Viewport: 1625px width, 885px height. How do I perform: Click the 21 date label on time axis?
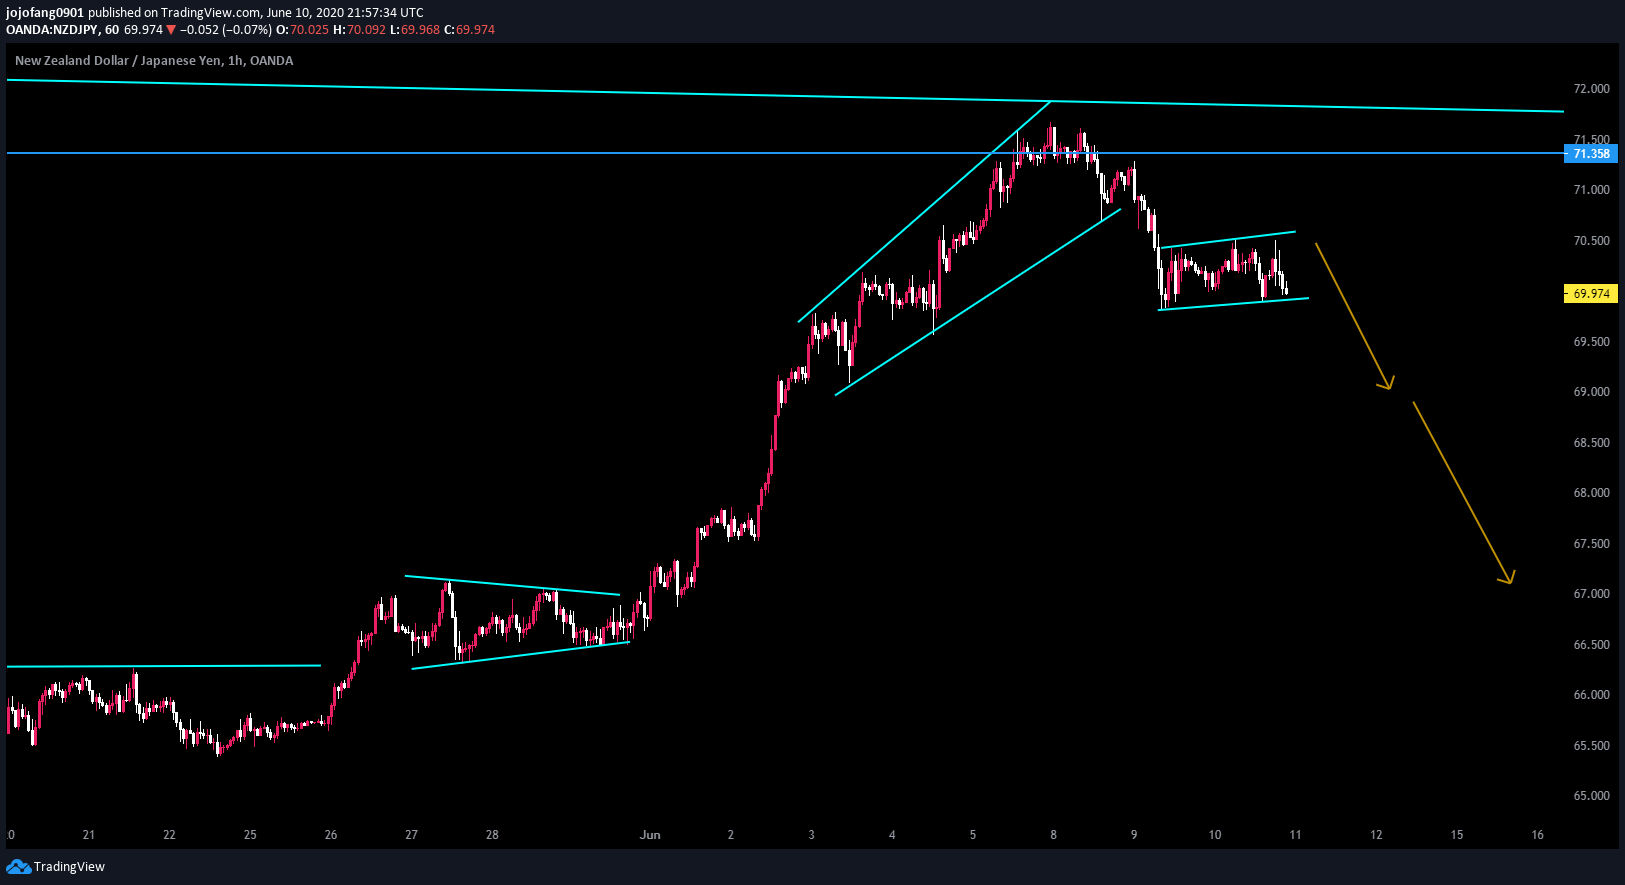[89, 835]
